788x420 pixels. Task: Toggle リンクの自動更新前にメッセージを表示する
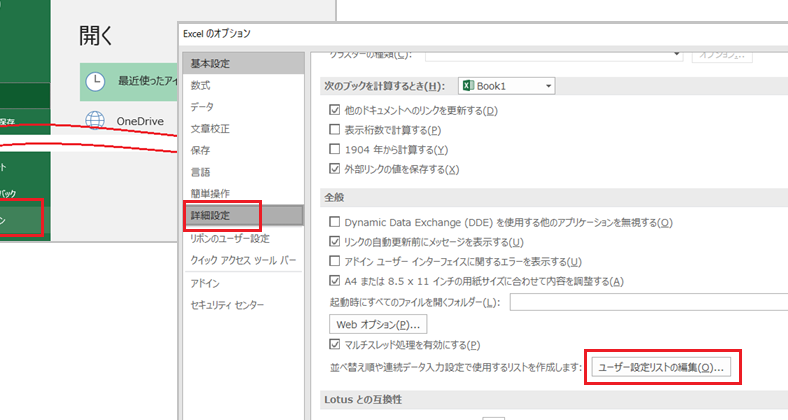pos(335,242)
